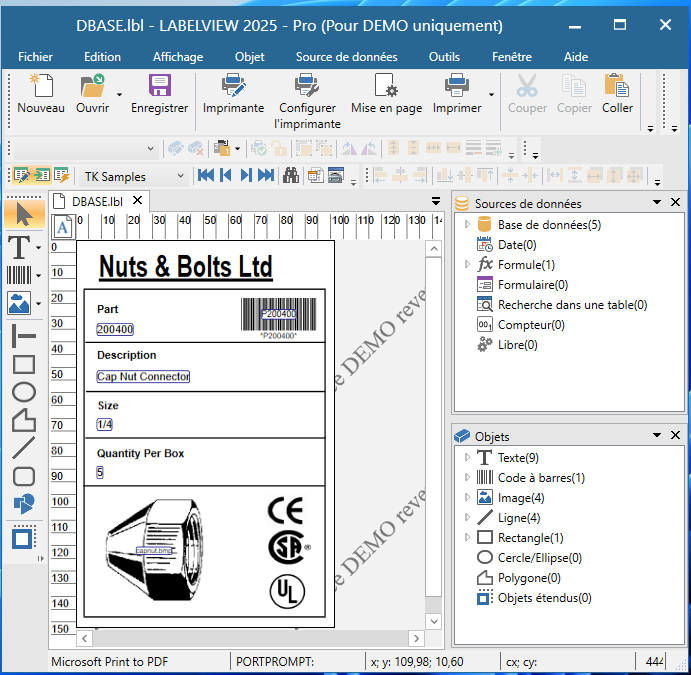Click the Imprimante printer selection icon
Viewport: 691px width, 675px height.
(234, 85)
